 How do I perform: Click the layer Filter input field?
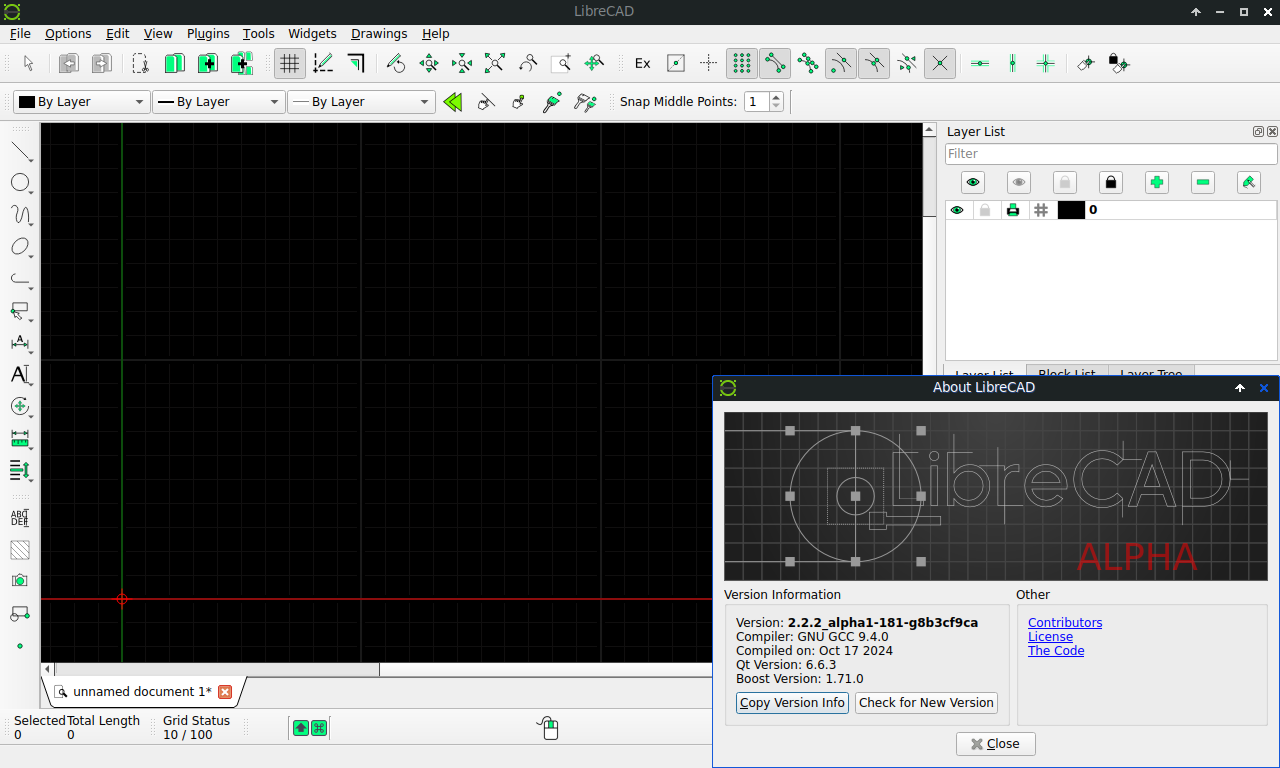[x=1111, y=154]
